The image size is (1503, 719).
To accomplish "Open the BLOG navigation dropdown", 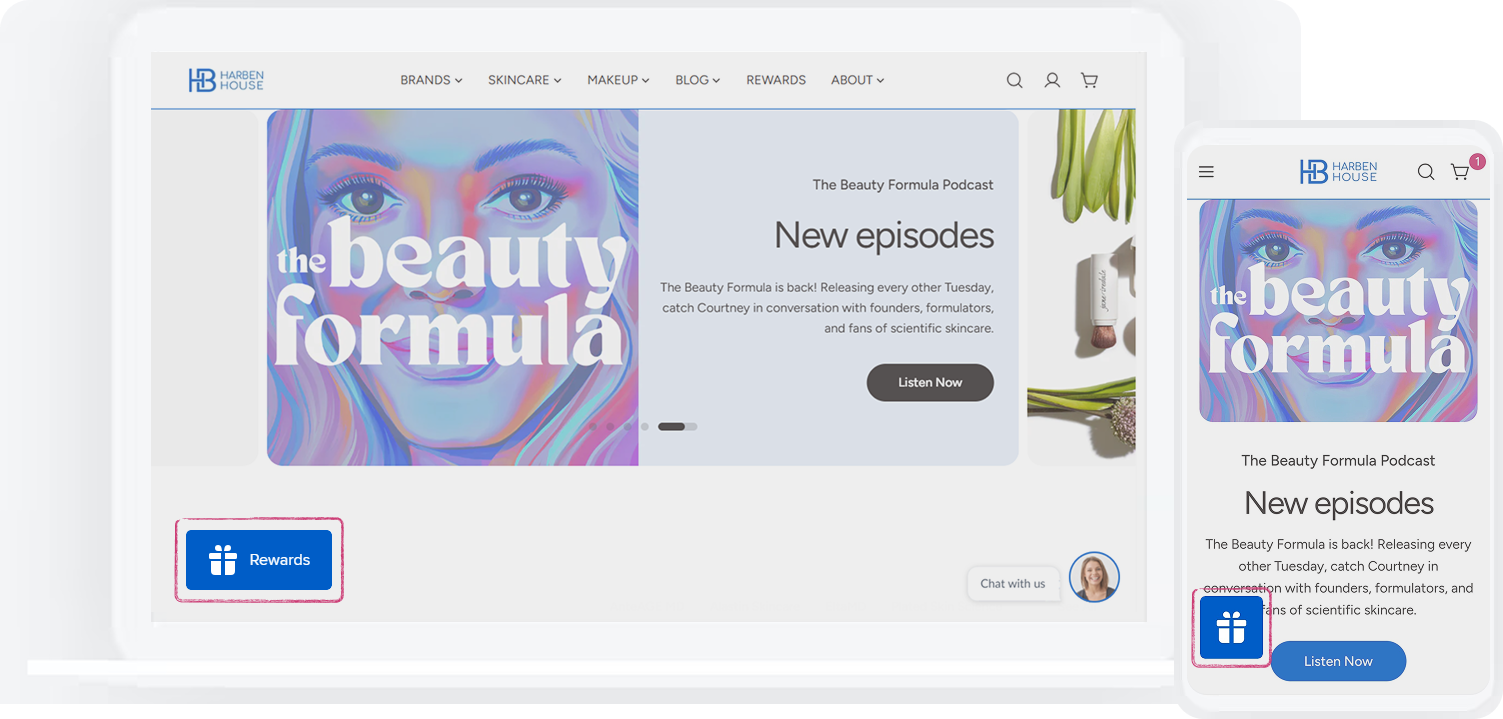I will [x=697, y=80].
